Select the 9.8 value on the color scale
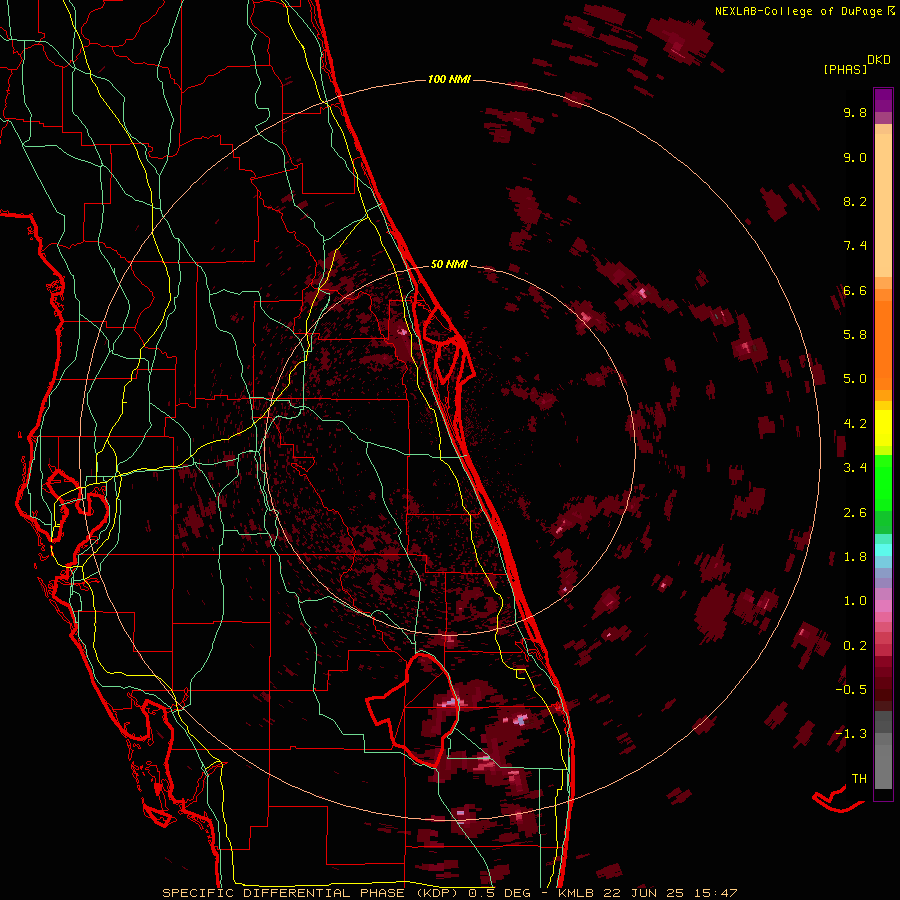The width and height of the screenshot is (900, 900). [x=855, y=112]
